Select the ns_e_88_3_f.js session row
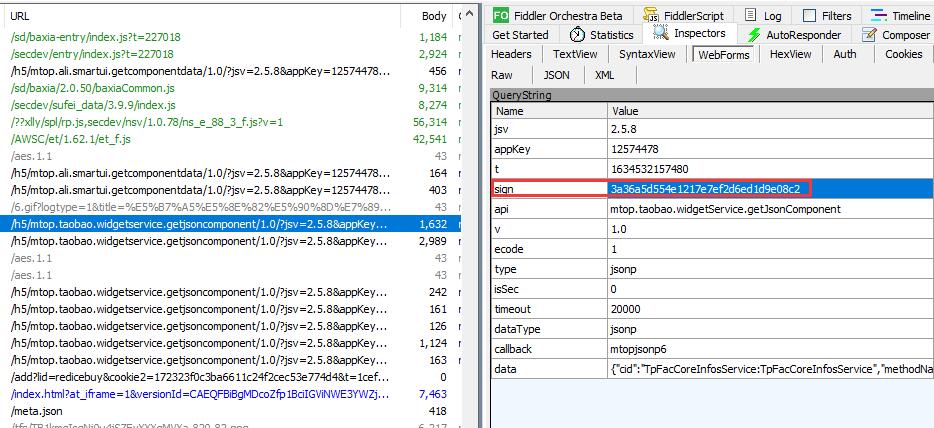934x428 pixels. coord(229,122)
